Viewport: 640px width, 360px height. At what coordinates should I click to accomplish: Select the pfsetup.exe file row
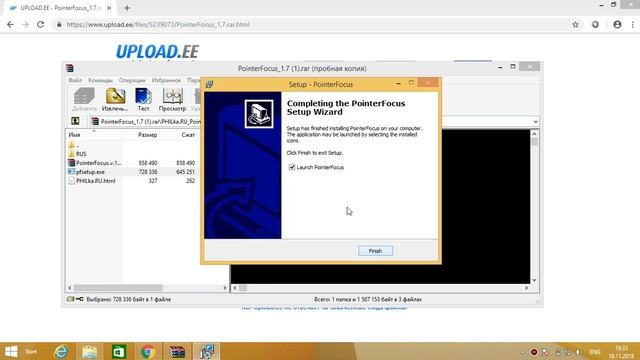(x=133, y=172)
